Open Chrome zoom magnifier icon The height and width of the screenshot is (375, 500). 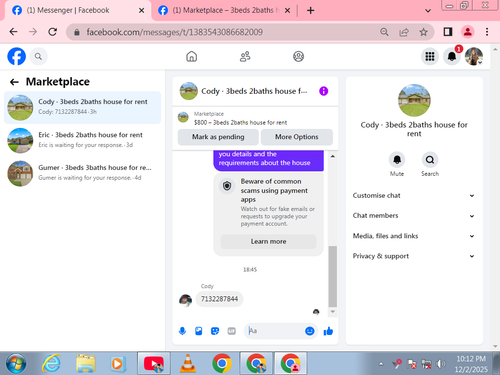click(x=384, y=32)
